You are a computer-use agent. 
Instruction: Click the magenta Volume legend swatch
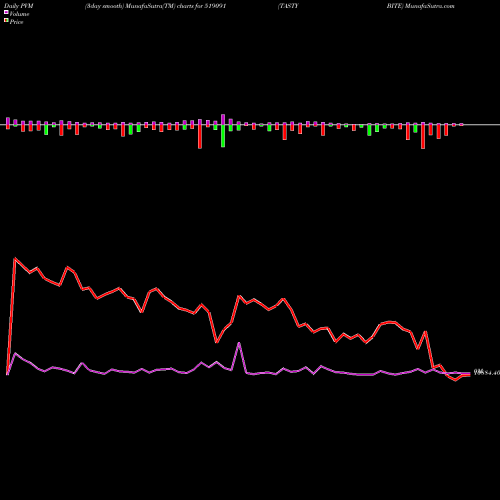pos(6,12)
